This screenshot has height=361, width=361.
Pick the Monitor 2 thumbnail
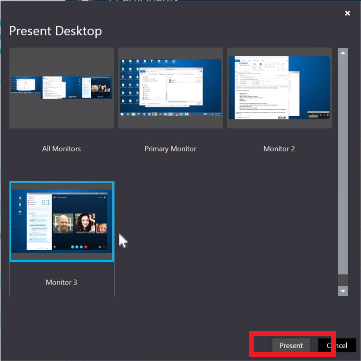[x=279, y=88]
